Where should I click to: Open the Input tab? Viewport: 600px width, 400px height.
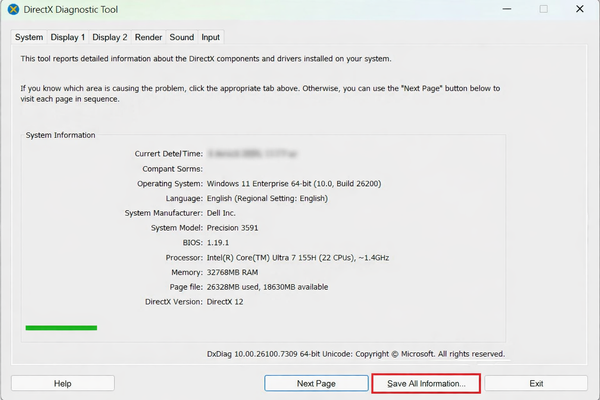tap(210, 37)
